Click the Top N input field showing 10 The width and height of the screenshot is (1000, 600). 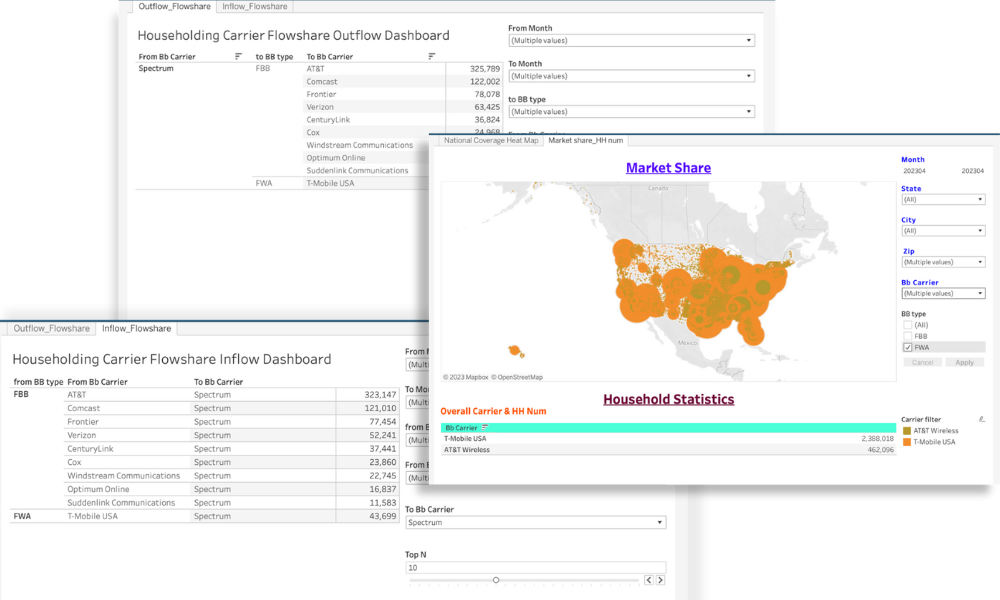[x=536, y=567]
